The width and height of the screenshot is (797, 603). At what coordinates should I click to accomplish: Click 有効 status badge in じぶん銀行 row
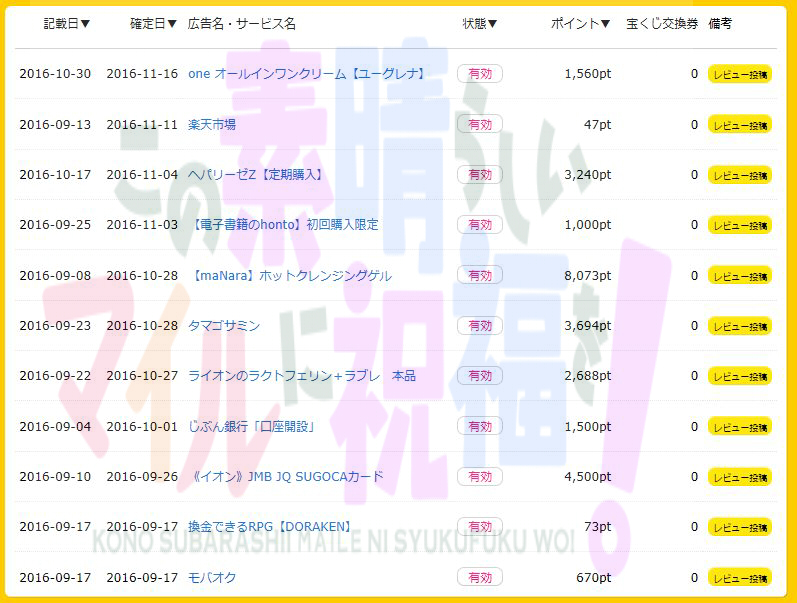480,427
